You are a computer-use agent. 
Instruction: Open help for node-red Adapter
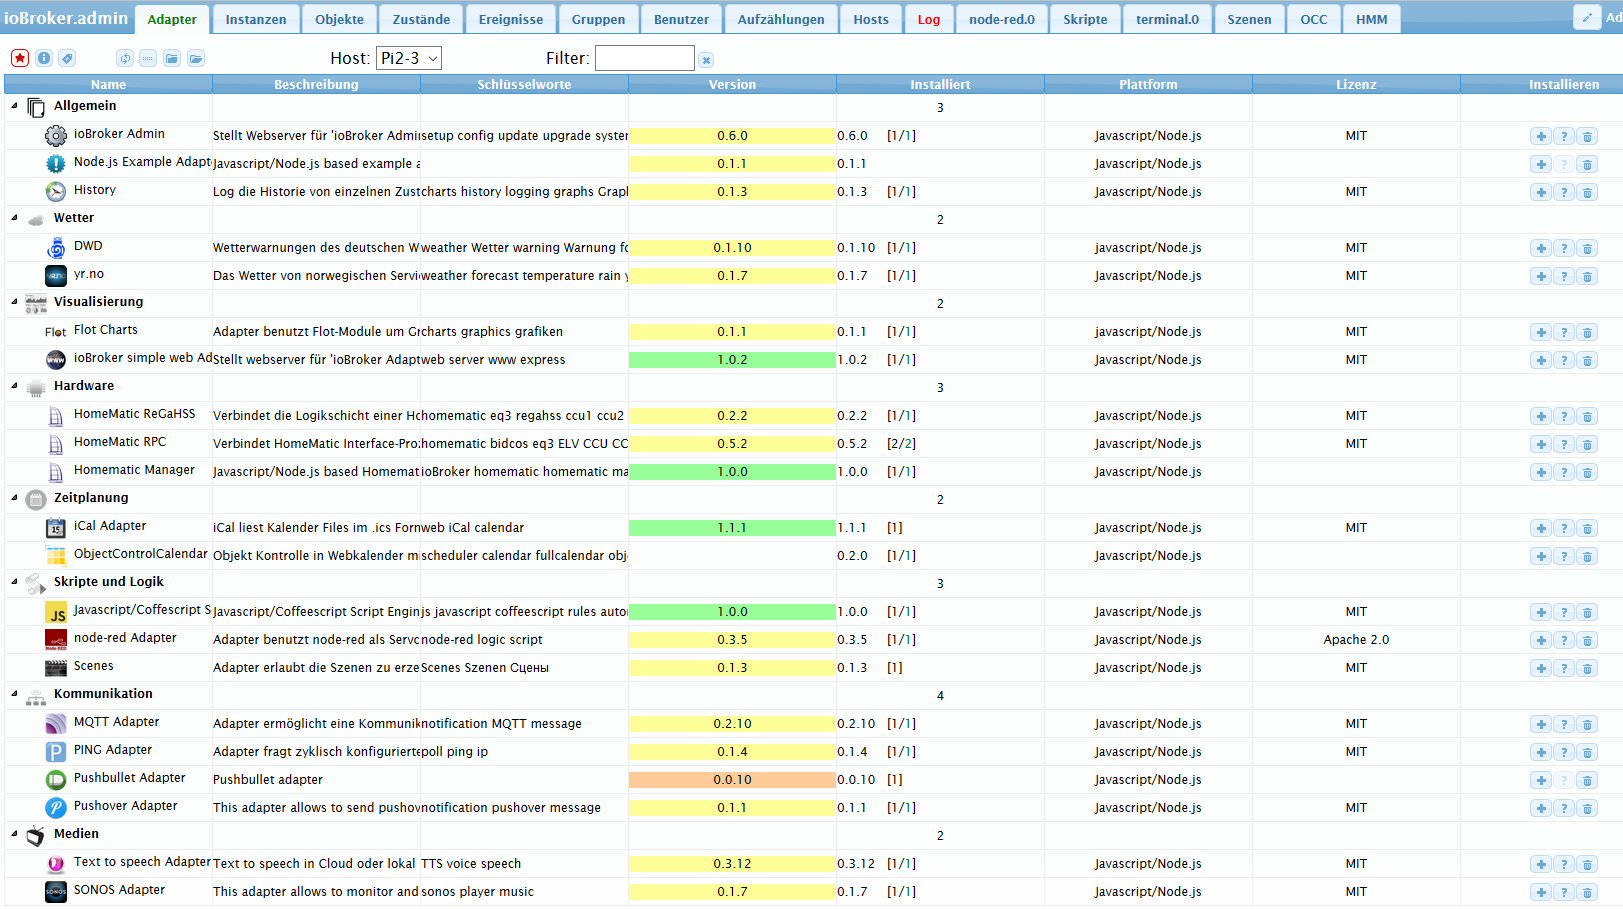pyautogui.click(x=1564, y=640)
